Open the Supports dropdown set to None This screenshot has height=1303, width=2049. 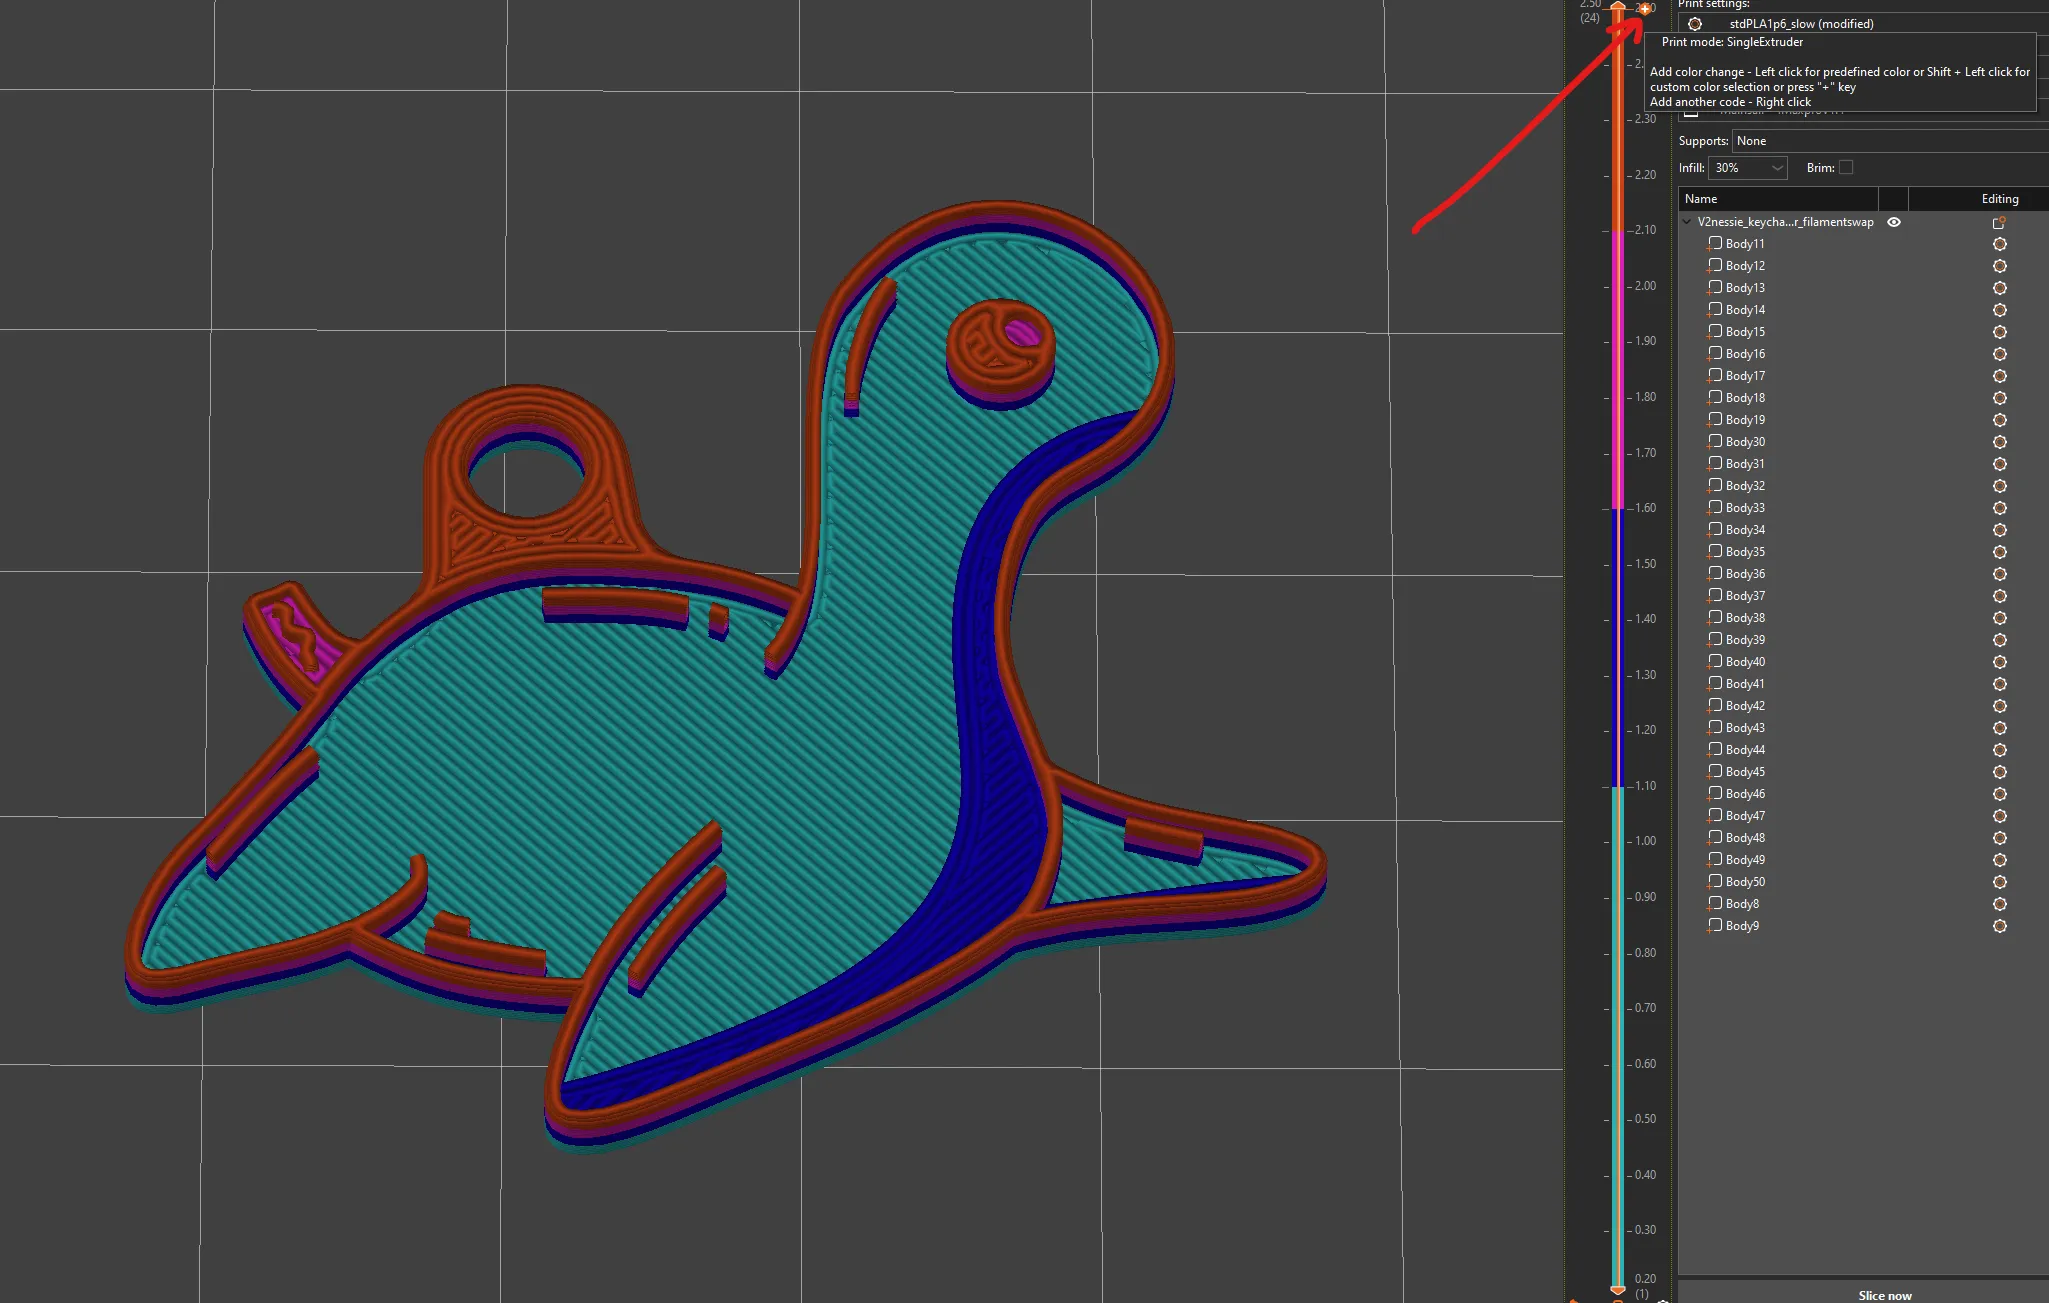1890,141
